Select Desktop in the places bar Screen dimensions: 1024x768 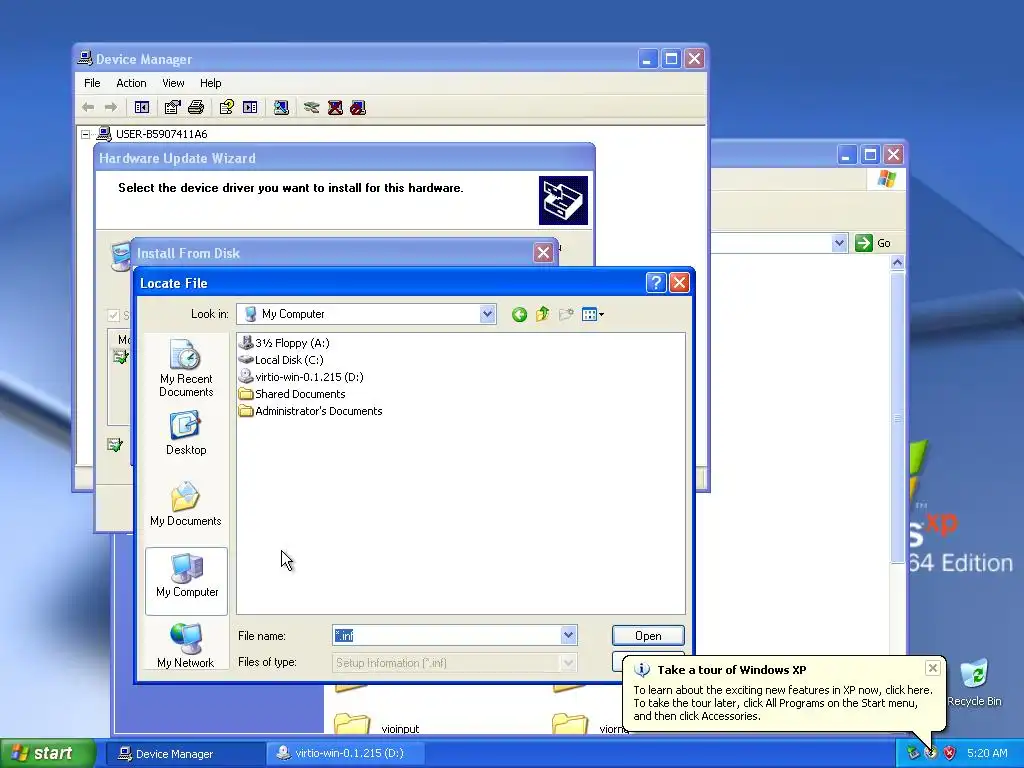(186, 434)
